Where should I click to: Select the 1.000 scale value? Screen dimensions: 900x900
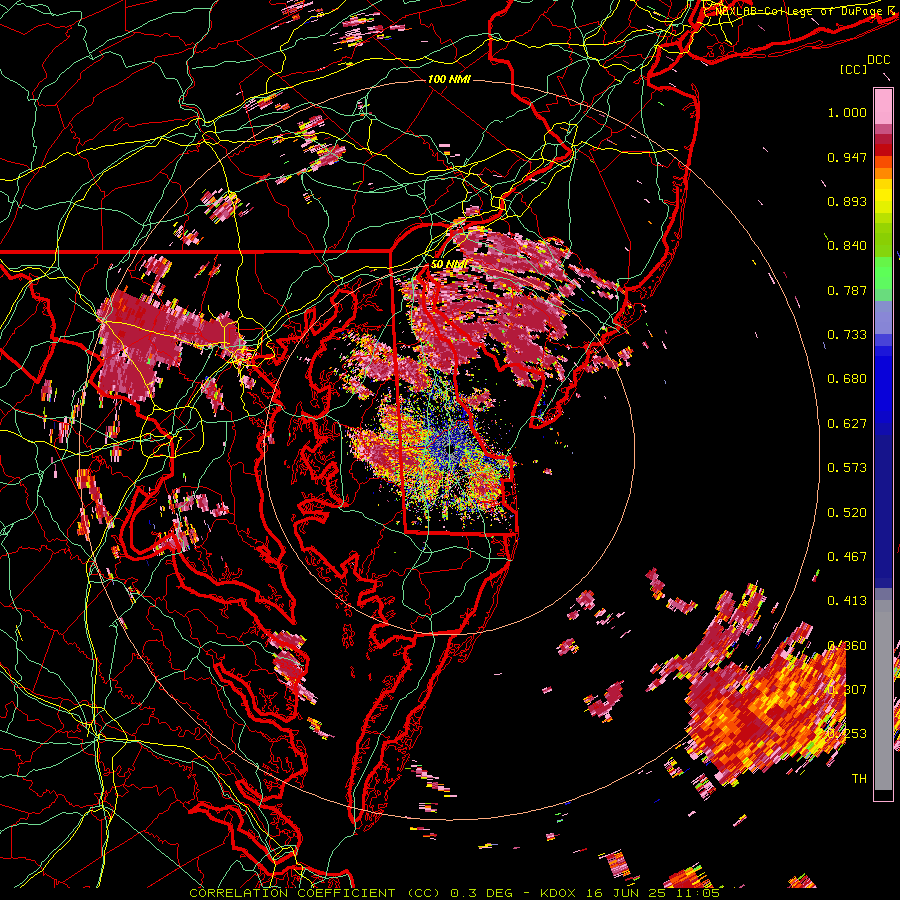847,112
